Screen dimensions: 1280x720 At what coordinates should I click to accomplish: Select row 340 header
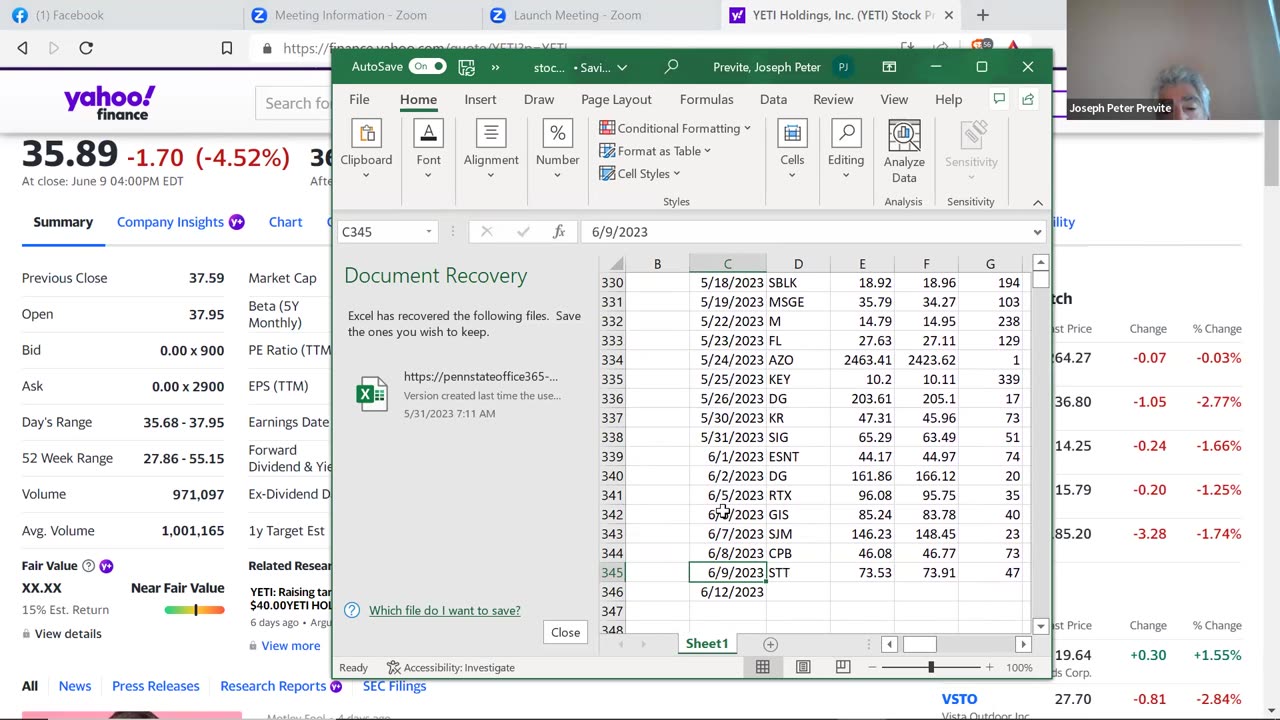tap(612, 476)
